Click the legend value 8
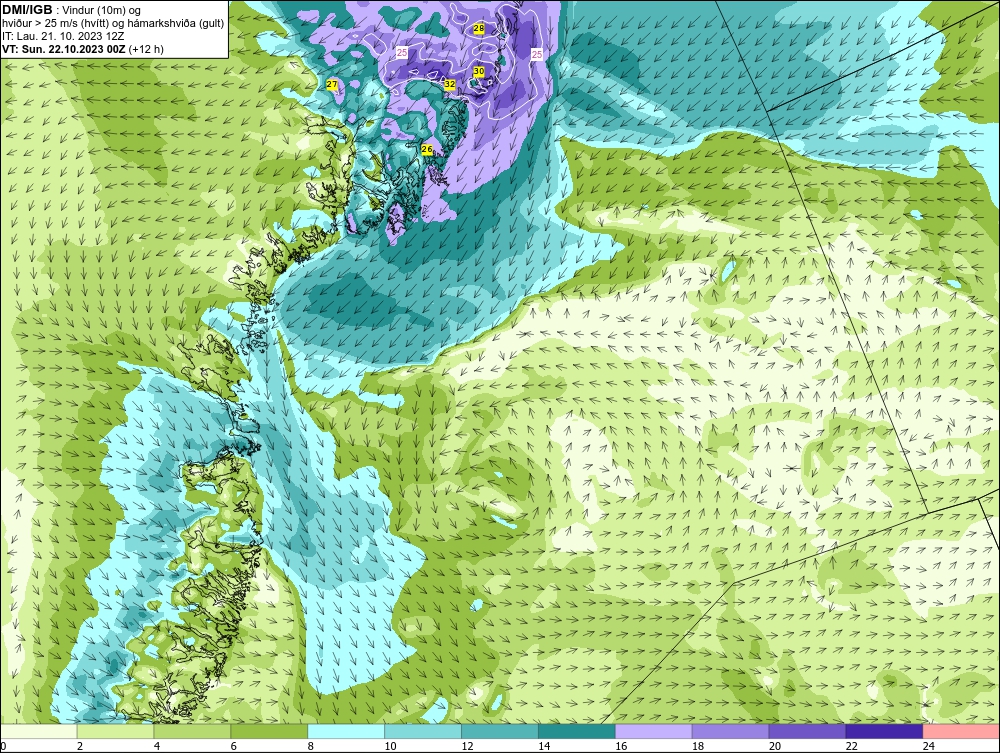 (x=311, y=746)
